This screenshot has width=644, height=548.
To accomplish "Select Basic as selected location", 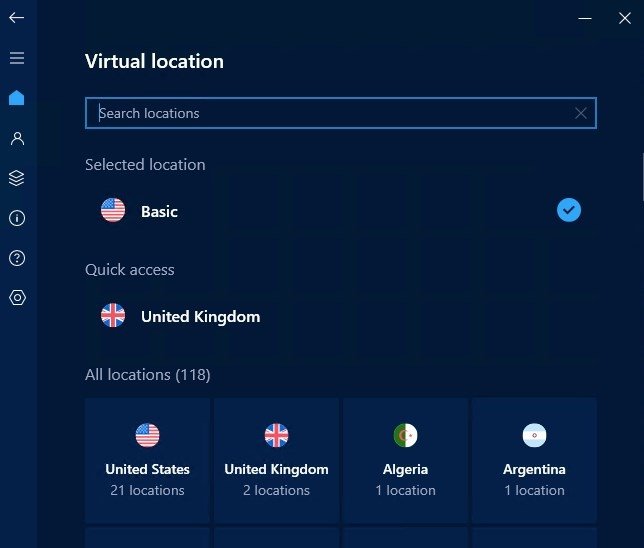I will tap(340, 211).
